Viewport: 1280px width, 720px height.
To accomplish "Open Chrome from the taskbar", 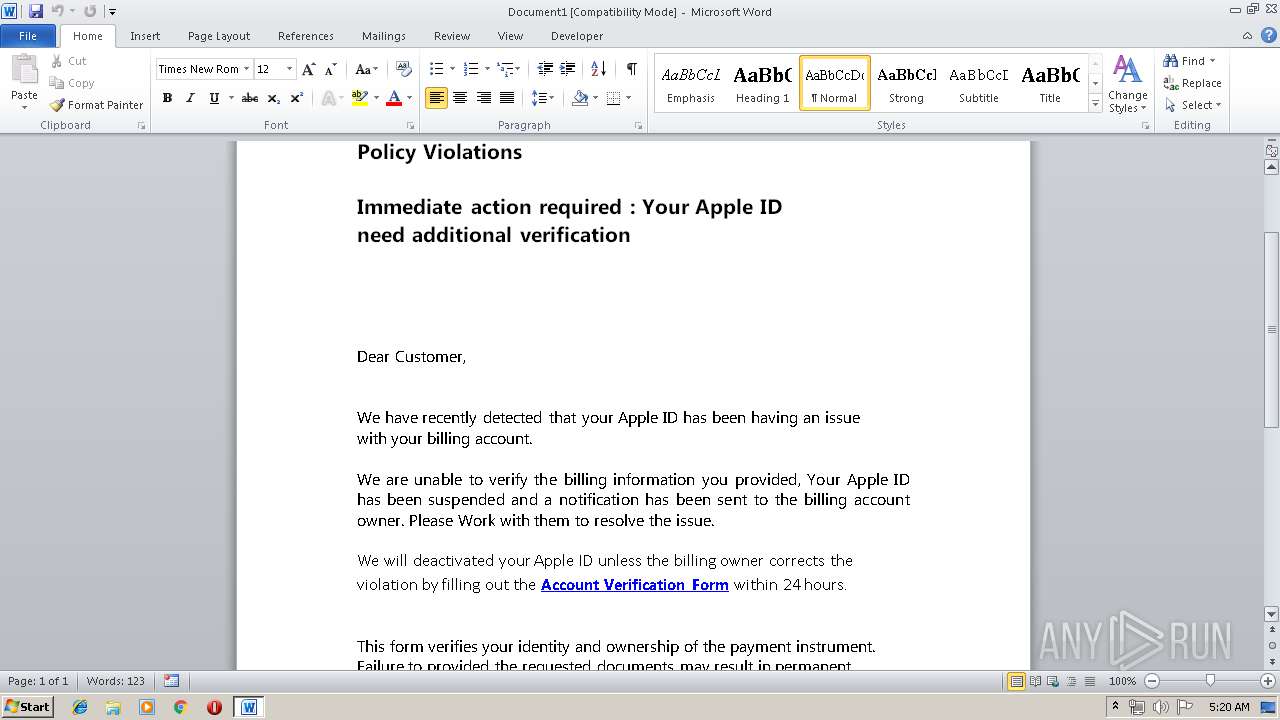I will (x=181, y=707).
